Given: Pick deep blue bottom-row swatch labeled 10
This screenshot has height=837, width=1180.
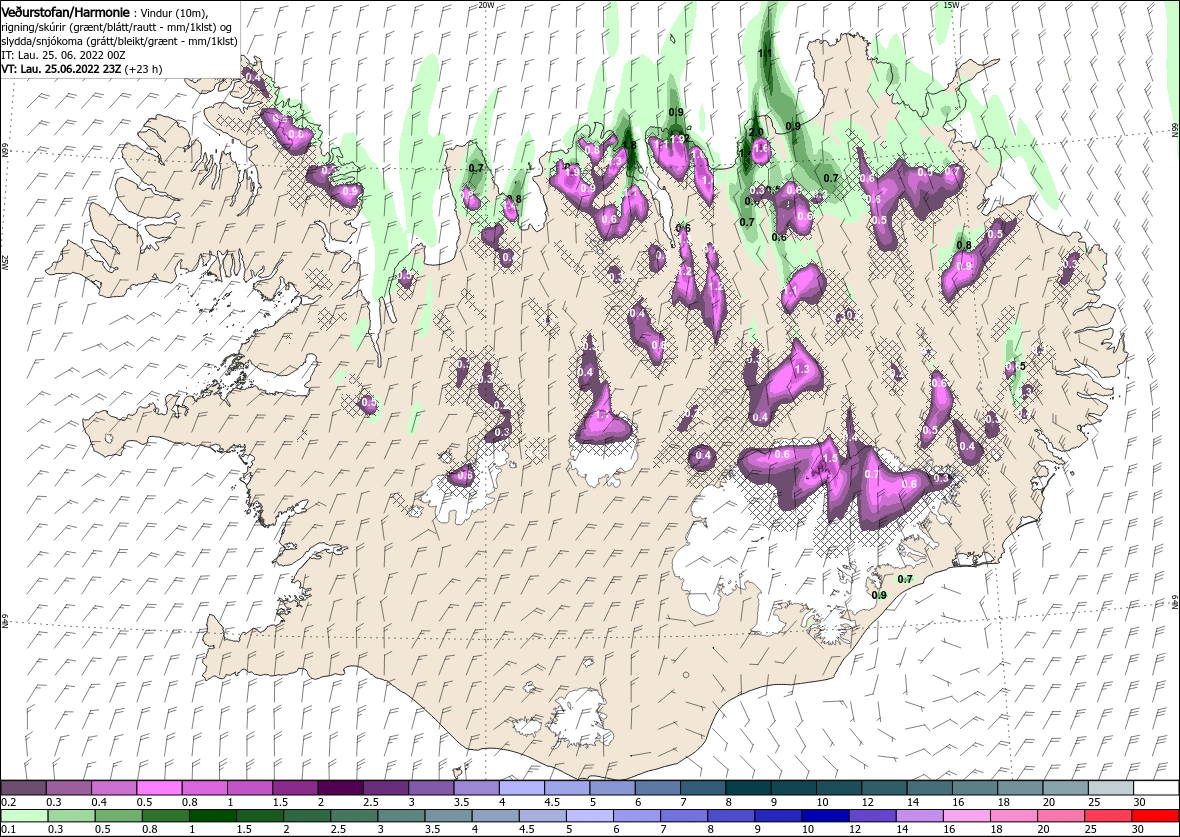Looking at the screenshot, I should tap(825, 816).
